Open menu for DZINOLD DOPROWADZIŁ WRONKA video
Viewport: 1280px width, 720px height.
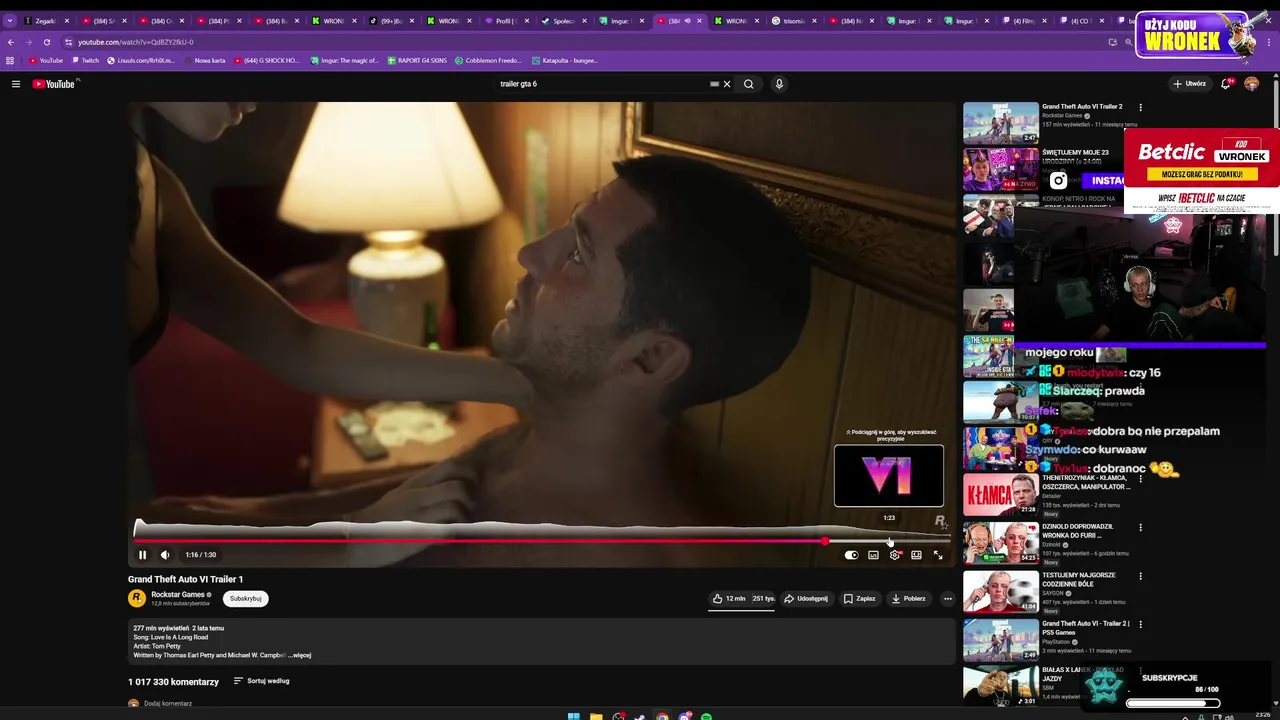pos(1140,528)
